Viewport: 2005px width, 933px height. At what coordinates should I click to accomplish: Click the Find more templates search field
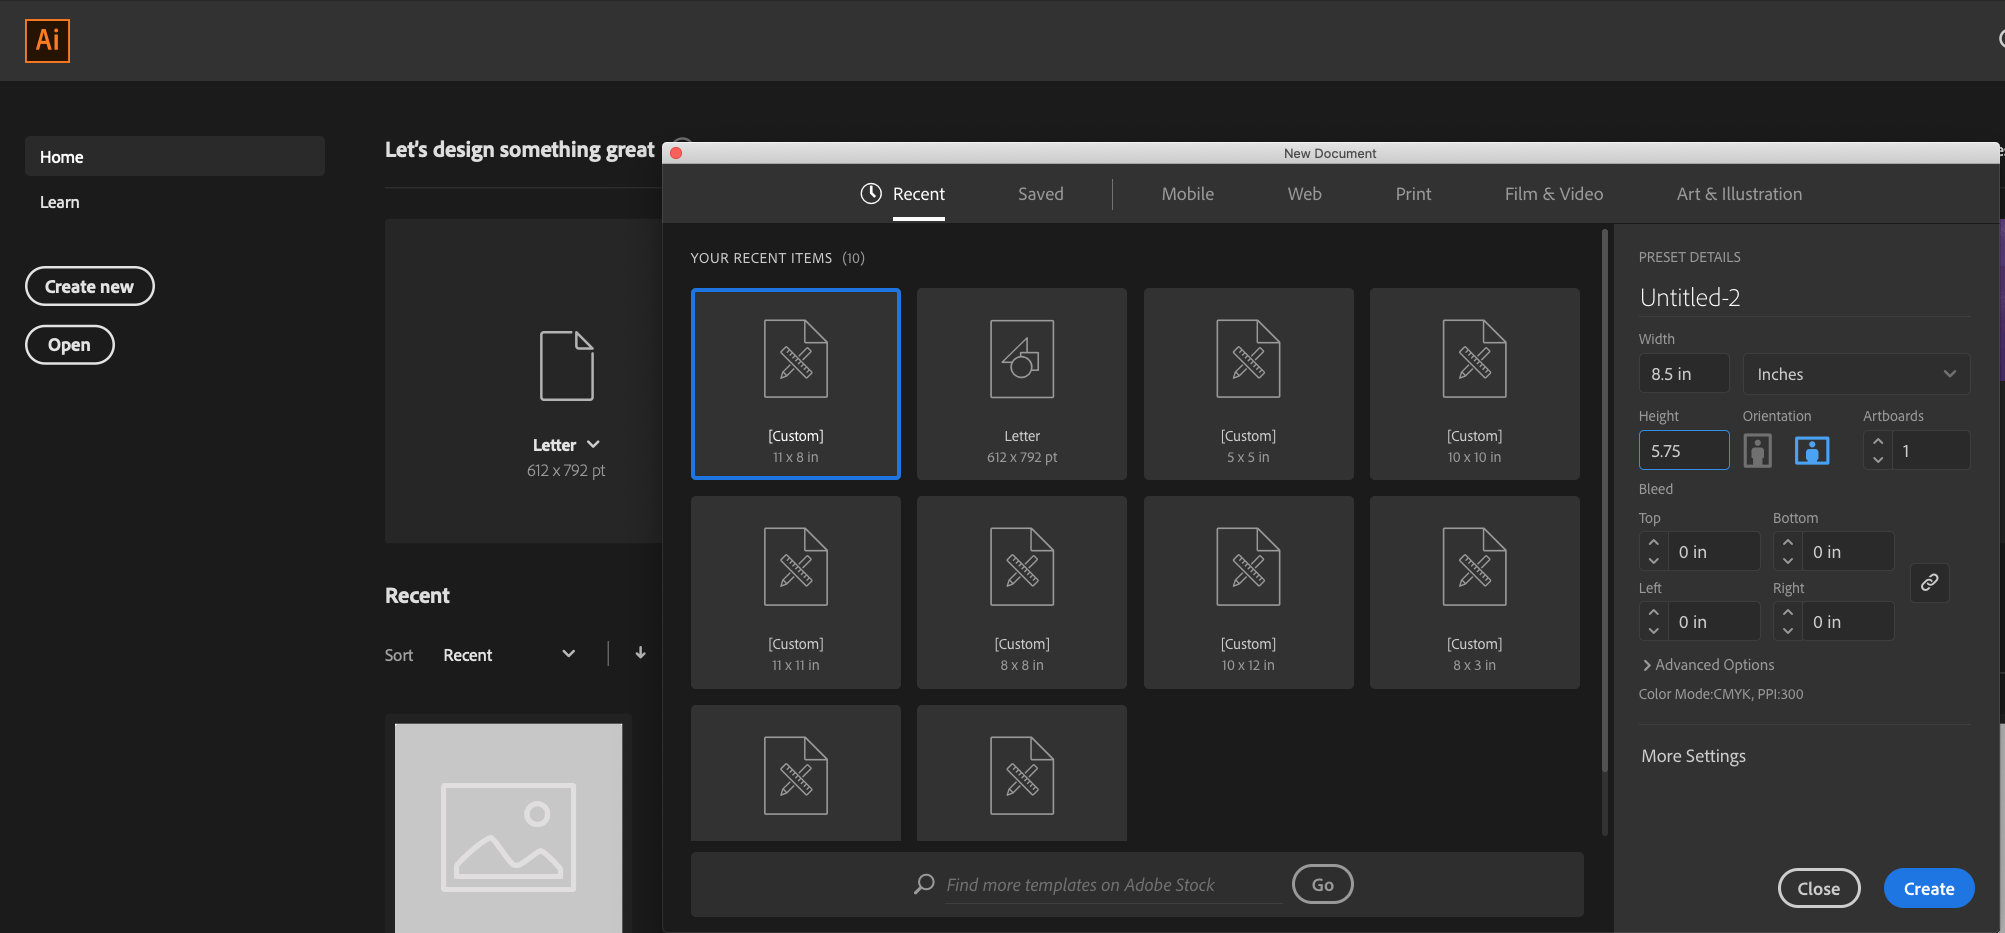click(1112, 885)
